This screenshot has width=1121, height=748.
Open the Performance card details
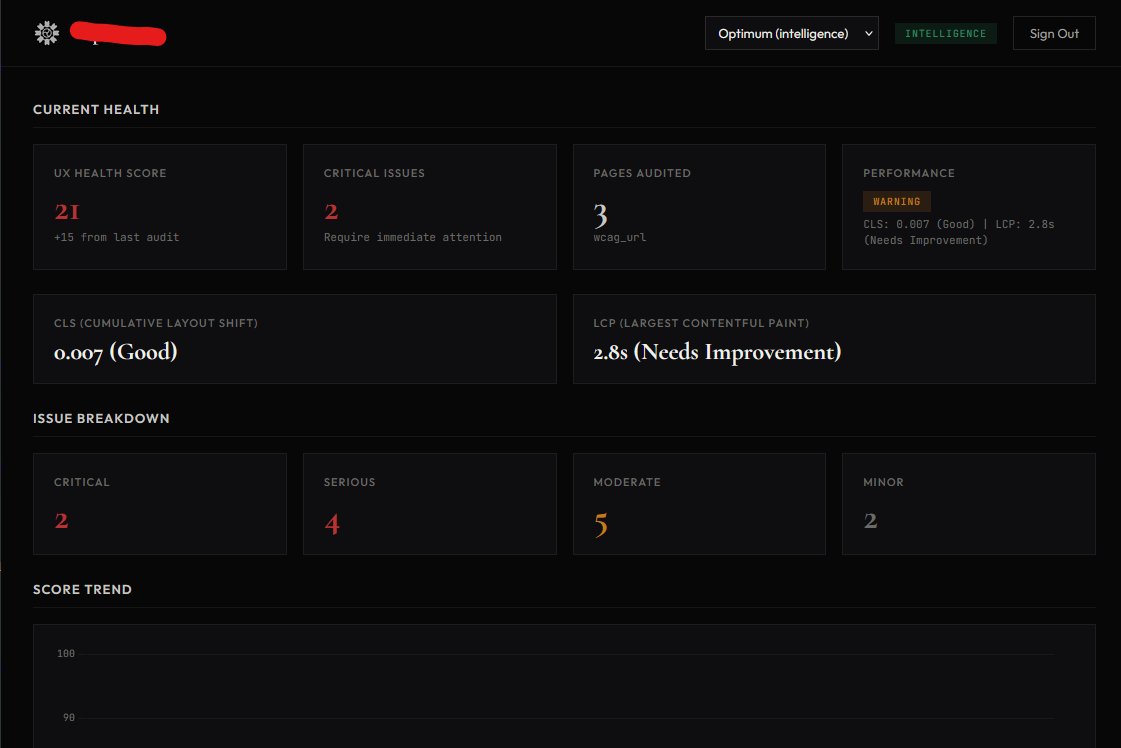pyautogui.click(x=968, y=205)
